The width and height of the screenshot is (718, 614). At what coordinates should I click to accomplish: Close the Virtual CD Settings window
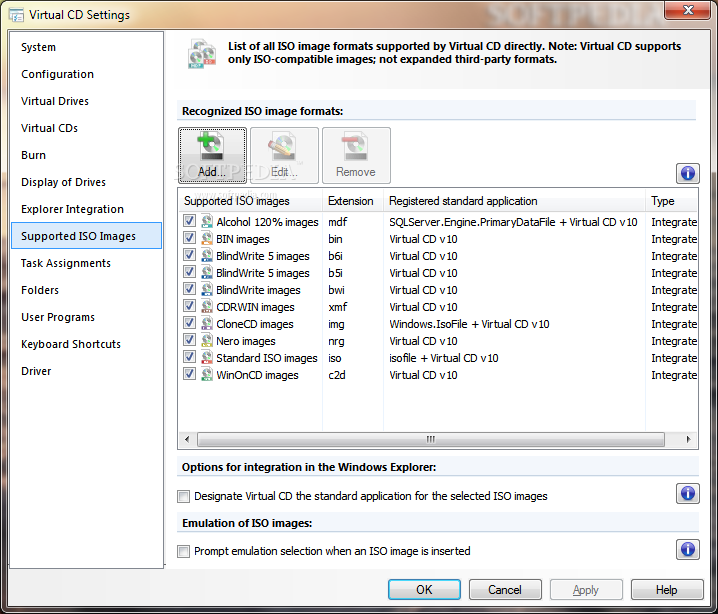point(688,10)
